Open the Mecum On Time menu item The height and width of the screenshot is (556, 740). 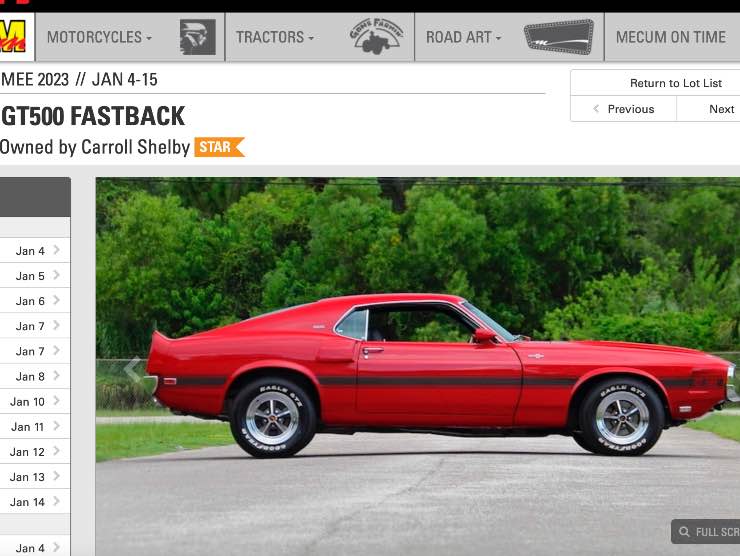[671, 37]
